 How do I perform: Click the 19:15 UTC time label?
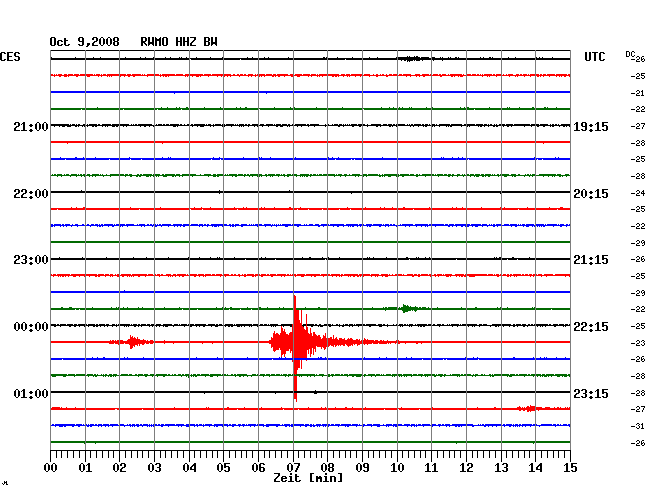click(x=591, y=126)
